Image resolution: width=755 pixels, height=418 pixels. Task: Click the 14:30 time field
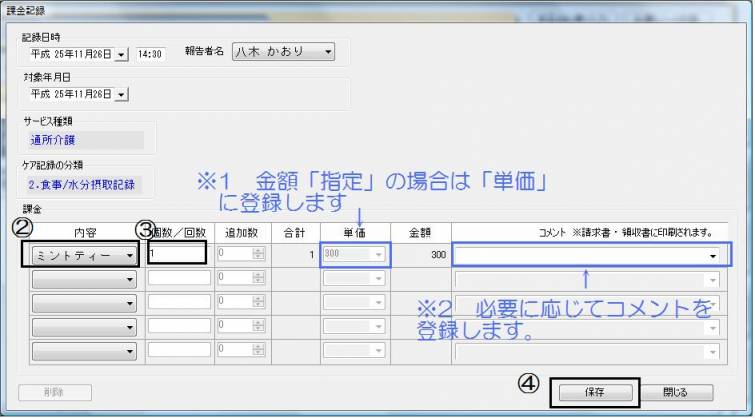(150, 55)
